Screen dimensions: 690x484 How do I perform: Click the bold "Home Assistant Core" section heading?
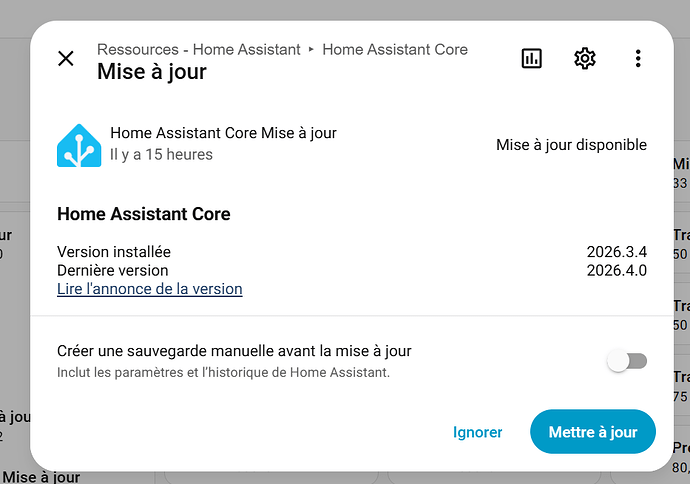[x=144, y=214]
